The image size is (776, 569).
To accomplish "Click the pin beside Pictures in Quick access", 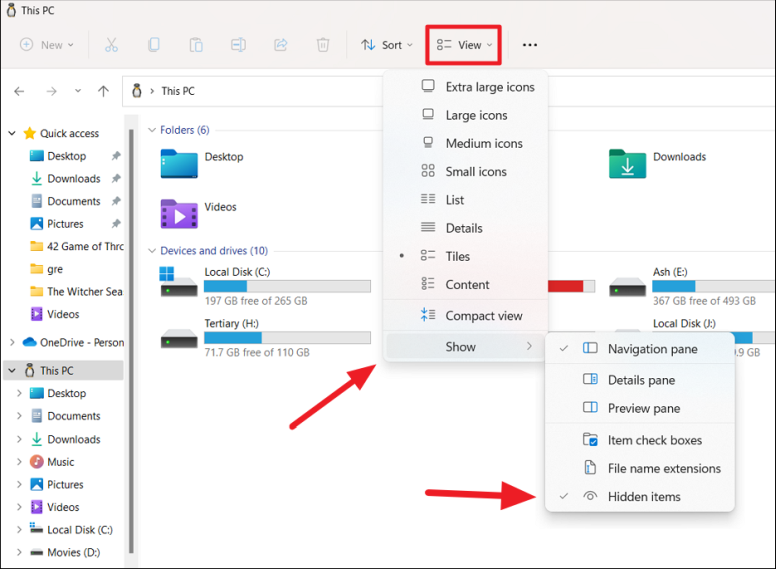I will coord(116,224).
